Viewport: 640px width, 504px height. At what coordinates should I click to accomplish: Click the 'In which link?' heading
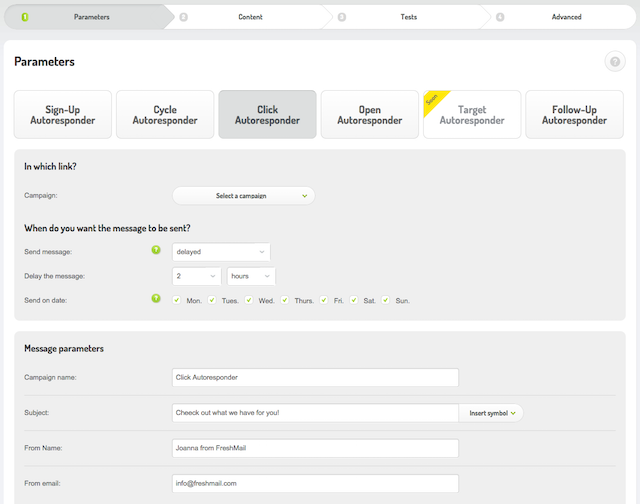[x=50, y=167]
